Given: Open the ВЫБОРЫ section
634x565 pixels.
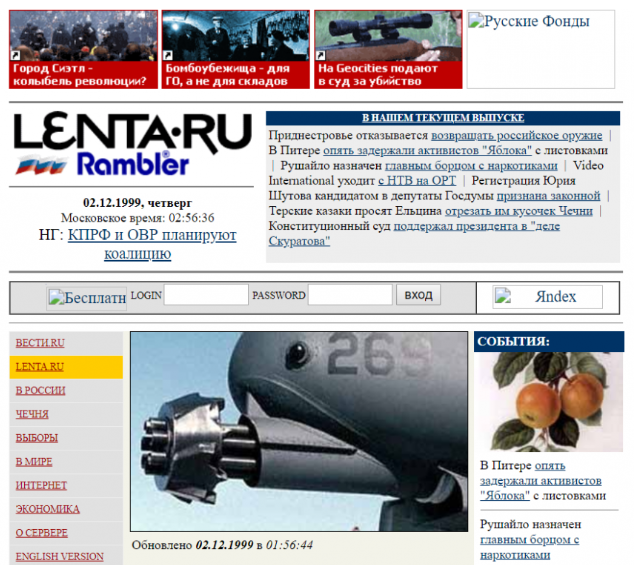Looking at the screenshot, I should (x=37, y=438).
